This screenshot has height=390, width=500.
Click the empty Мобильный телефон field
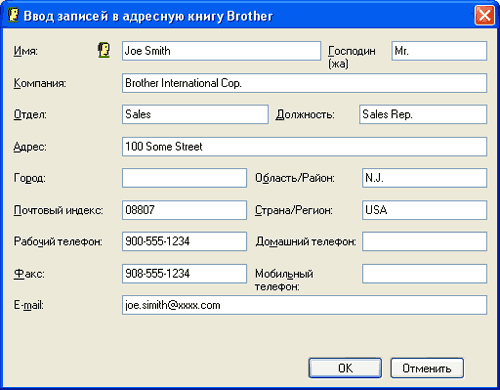coord(425,274)
